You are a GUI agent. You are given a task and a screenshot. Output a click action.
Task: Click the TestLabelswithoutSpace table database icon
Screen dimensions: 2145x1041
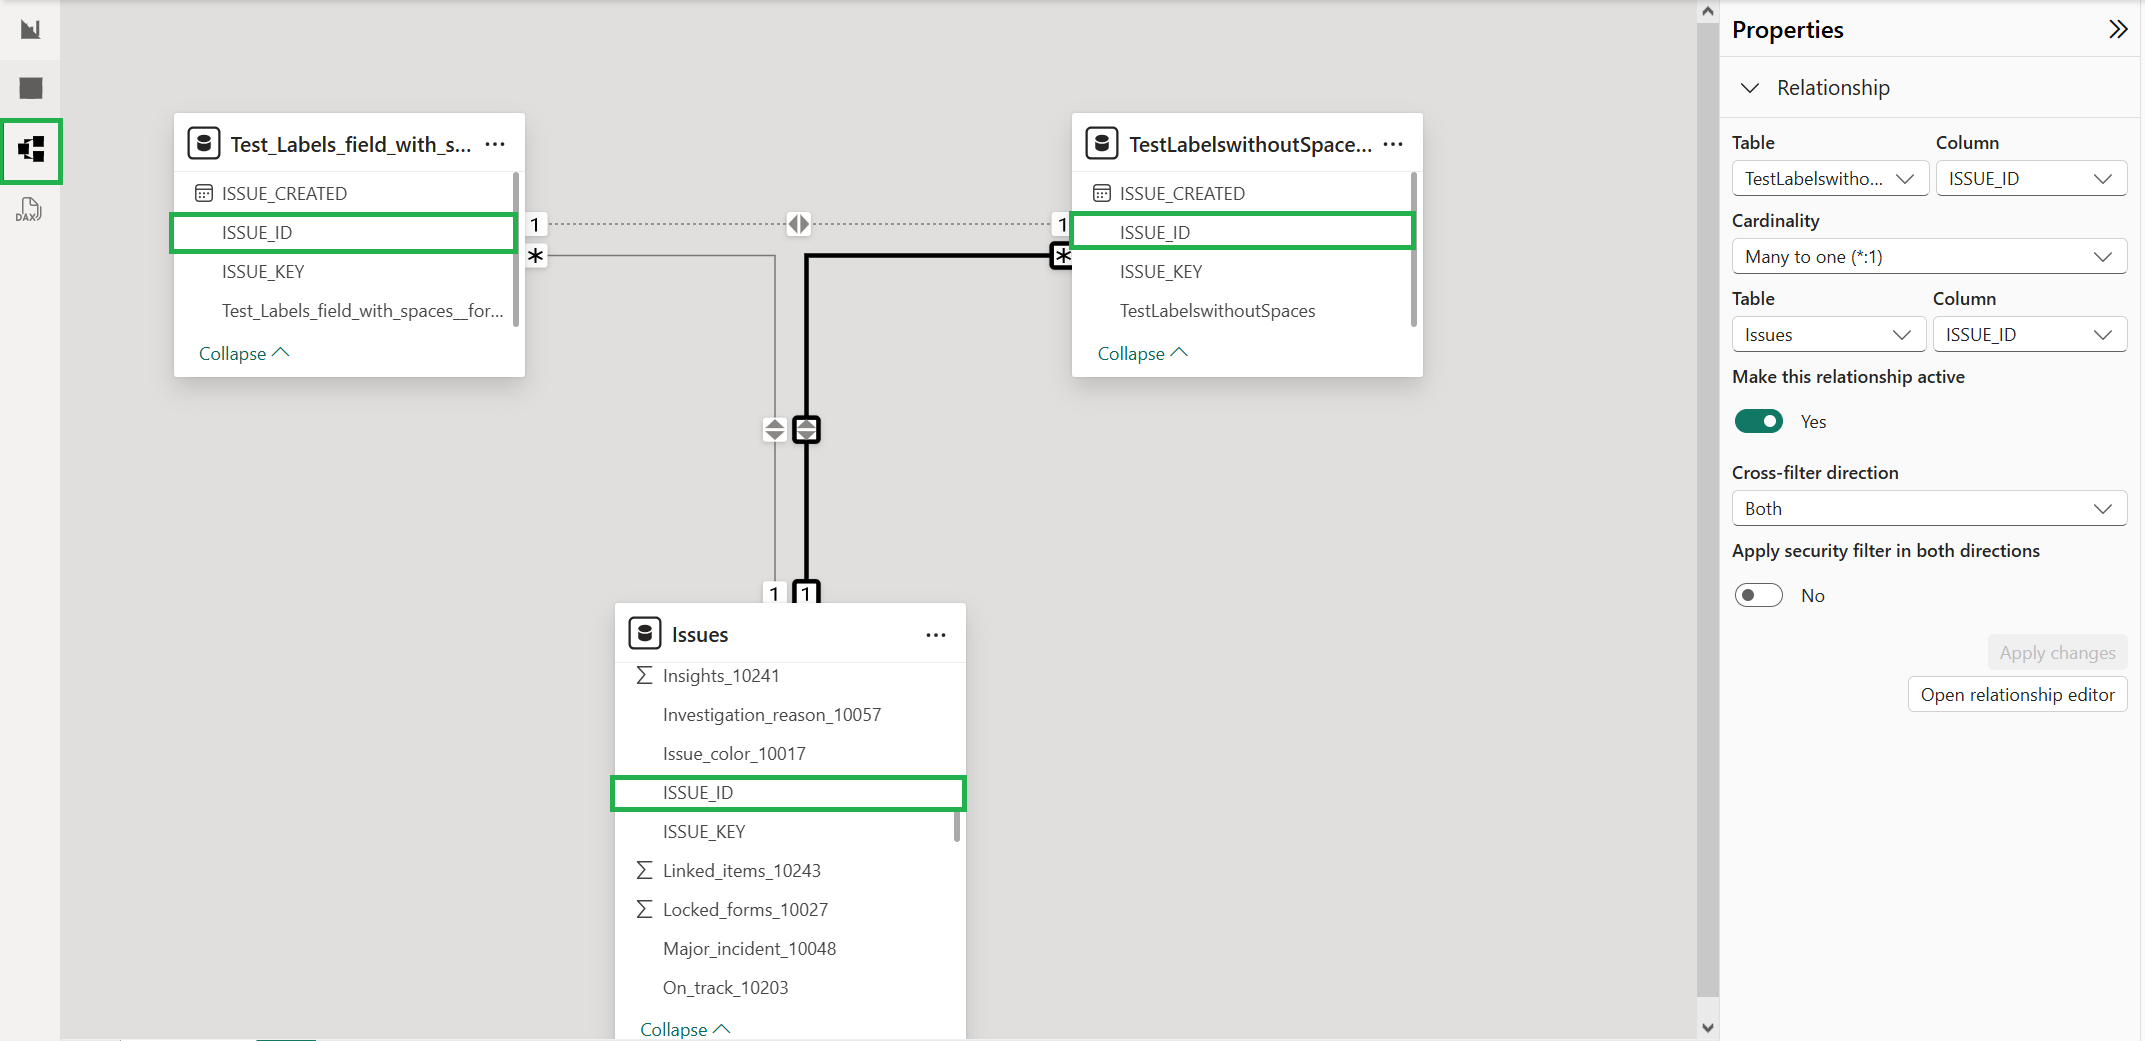(x=1102, y=143)
